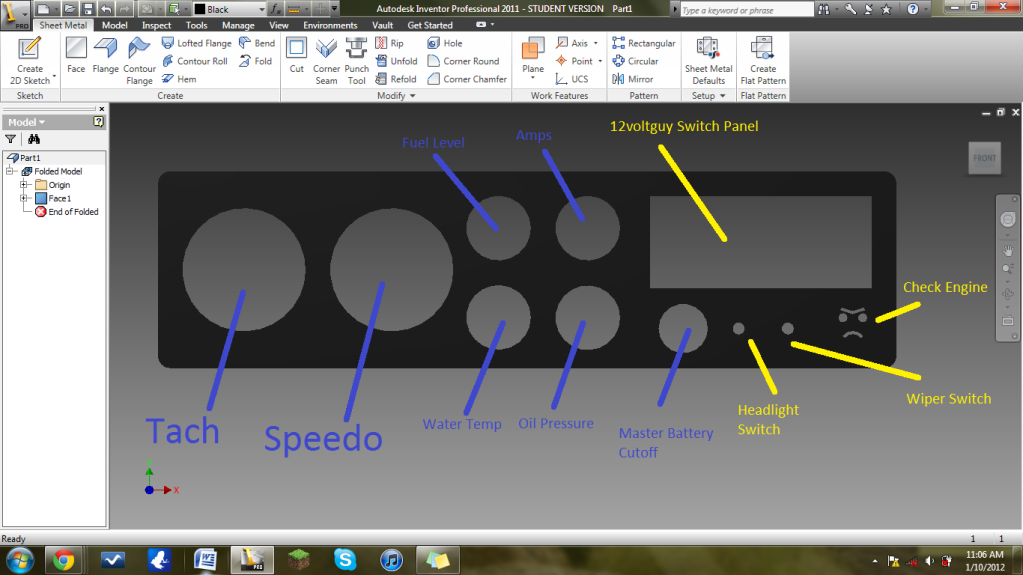Apply Corner Round tool
1023x575 pixels.
point(463,61)
